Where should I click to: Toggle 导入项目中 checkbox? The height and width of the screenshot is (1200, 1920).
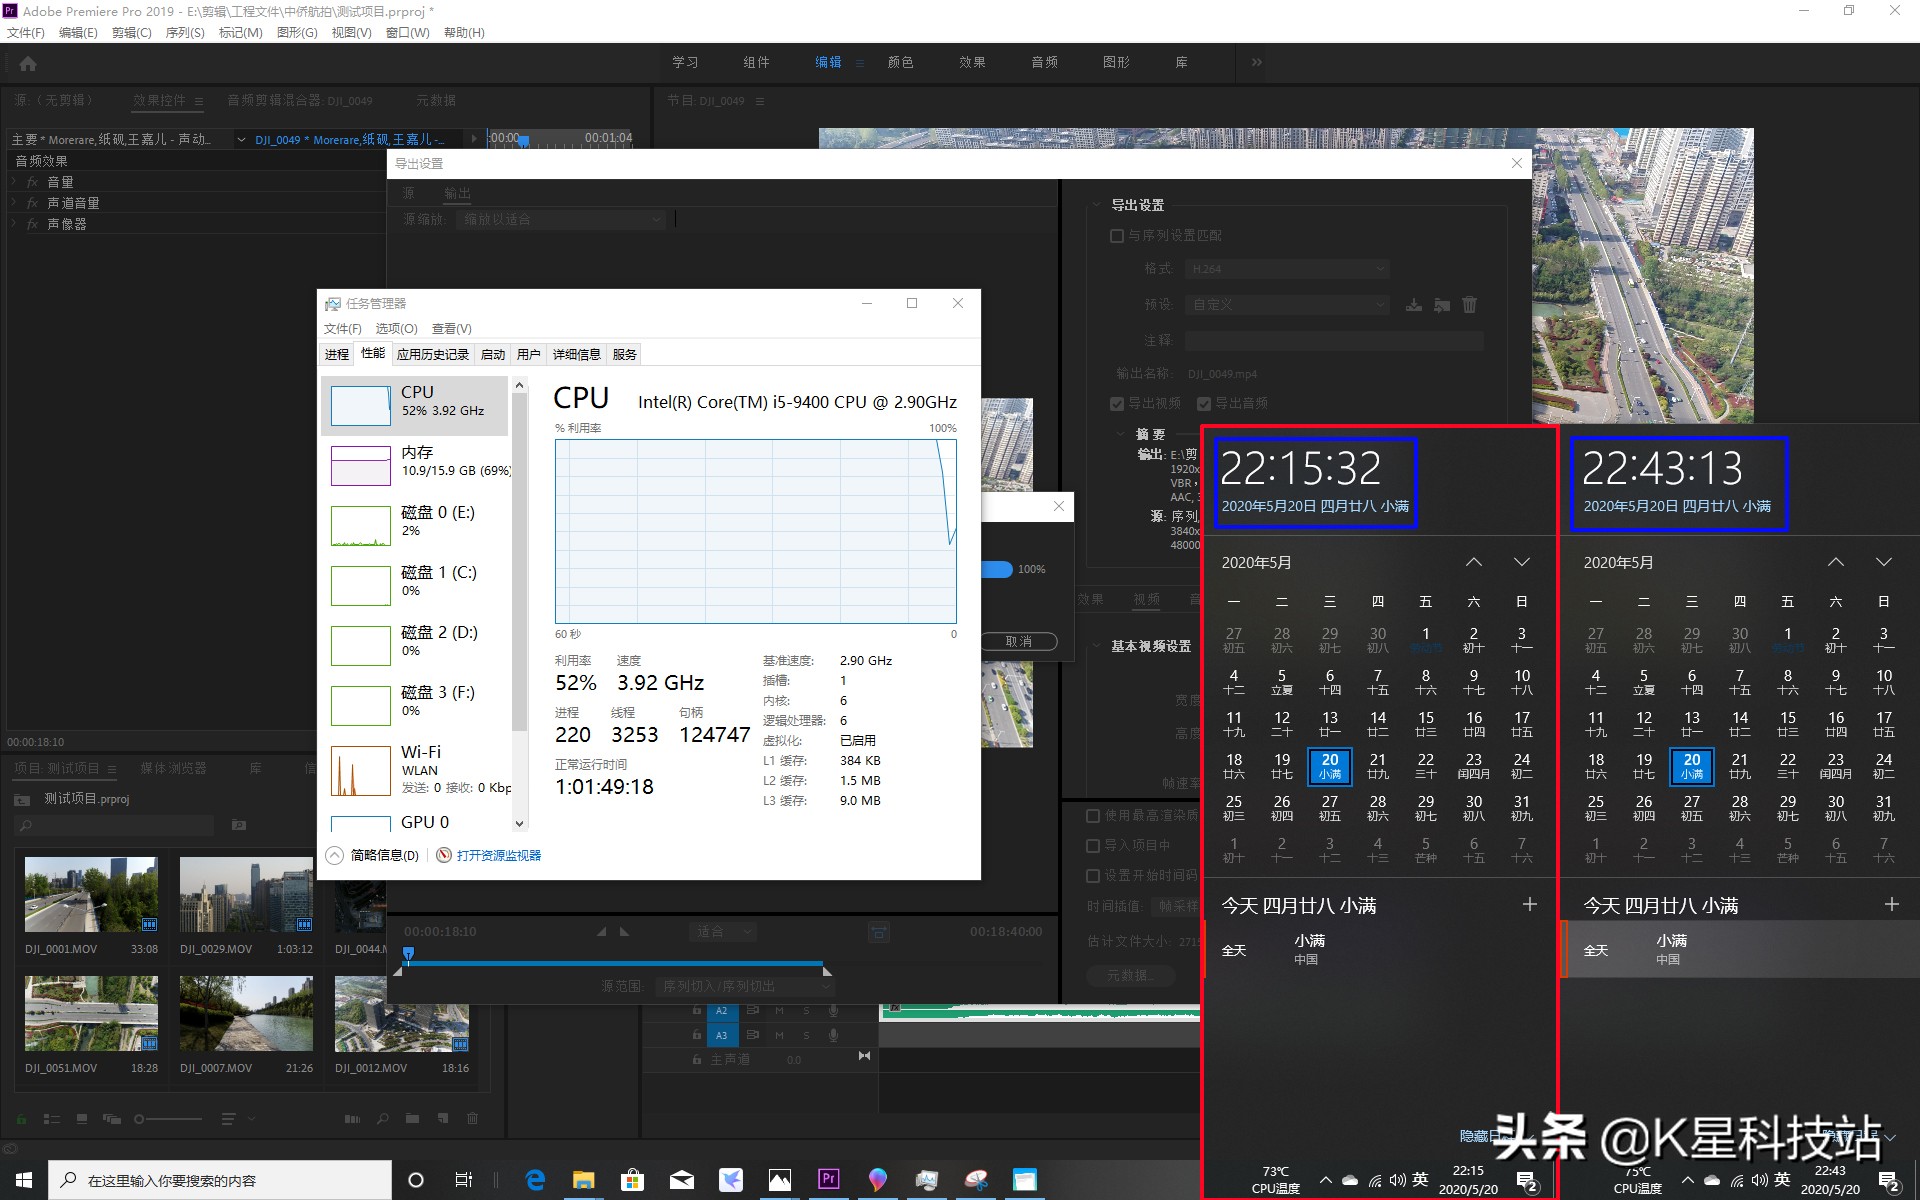[1093, 846]
